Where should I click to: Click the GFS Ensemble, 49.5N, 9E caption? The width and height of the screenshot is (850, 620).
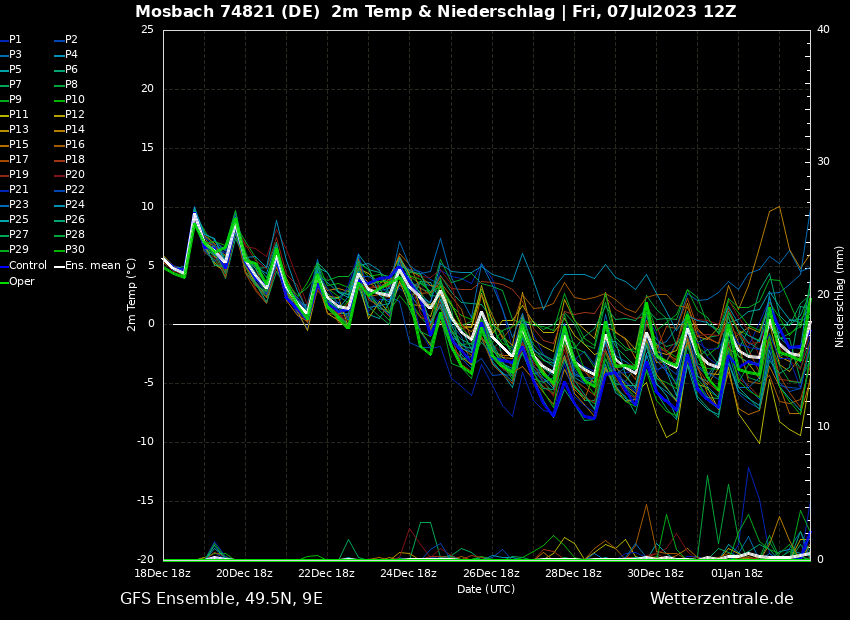coord(221,599)
